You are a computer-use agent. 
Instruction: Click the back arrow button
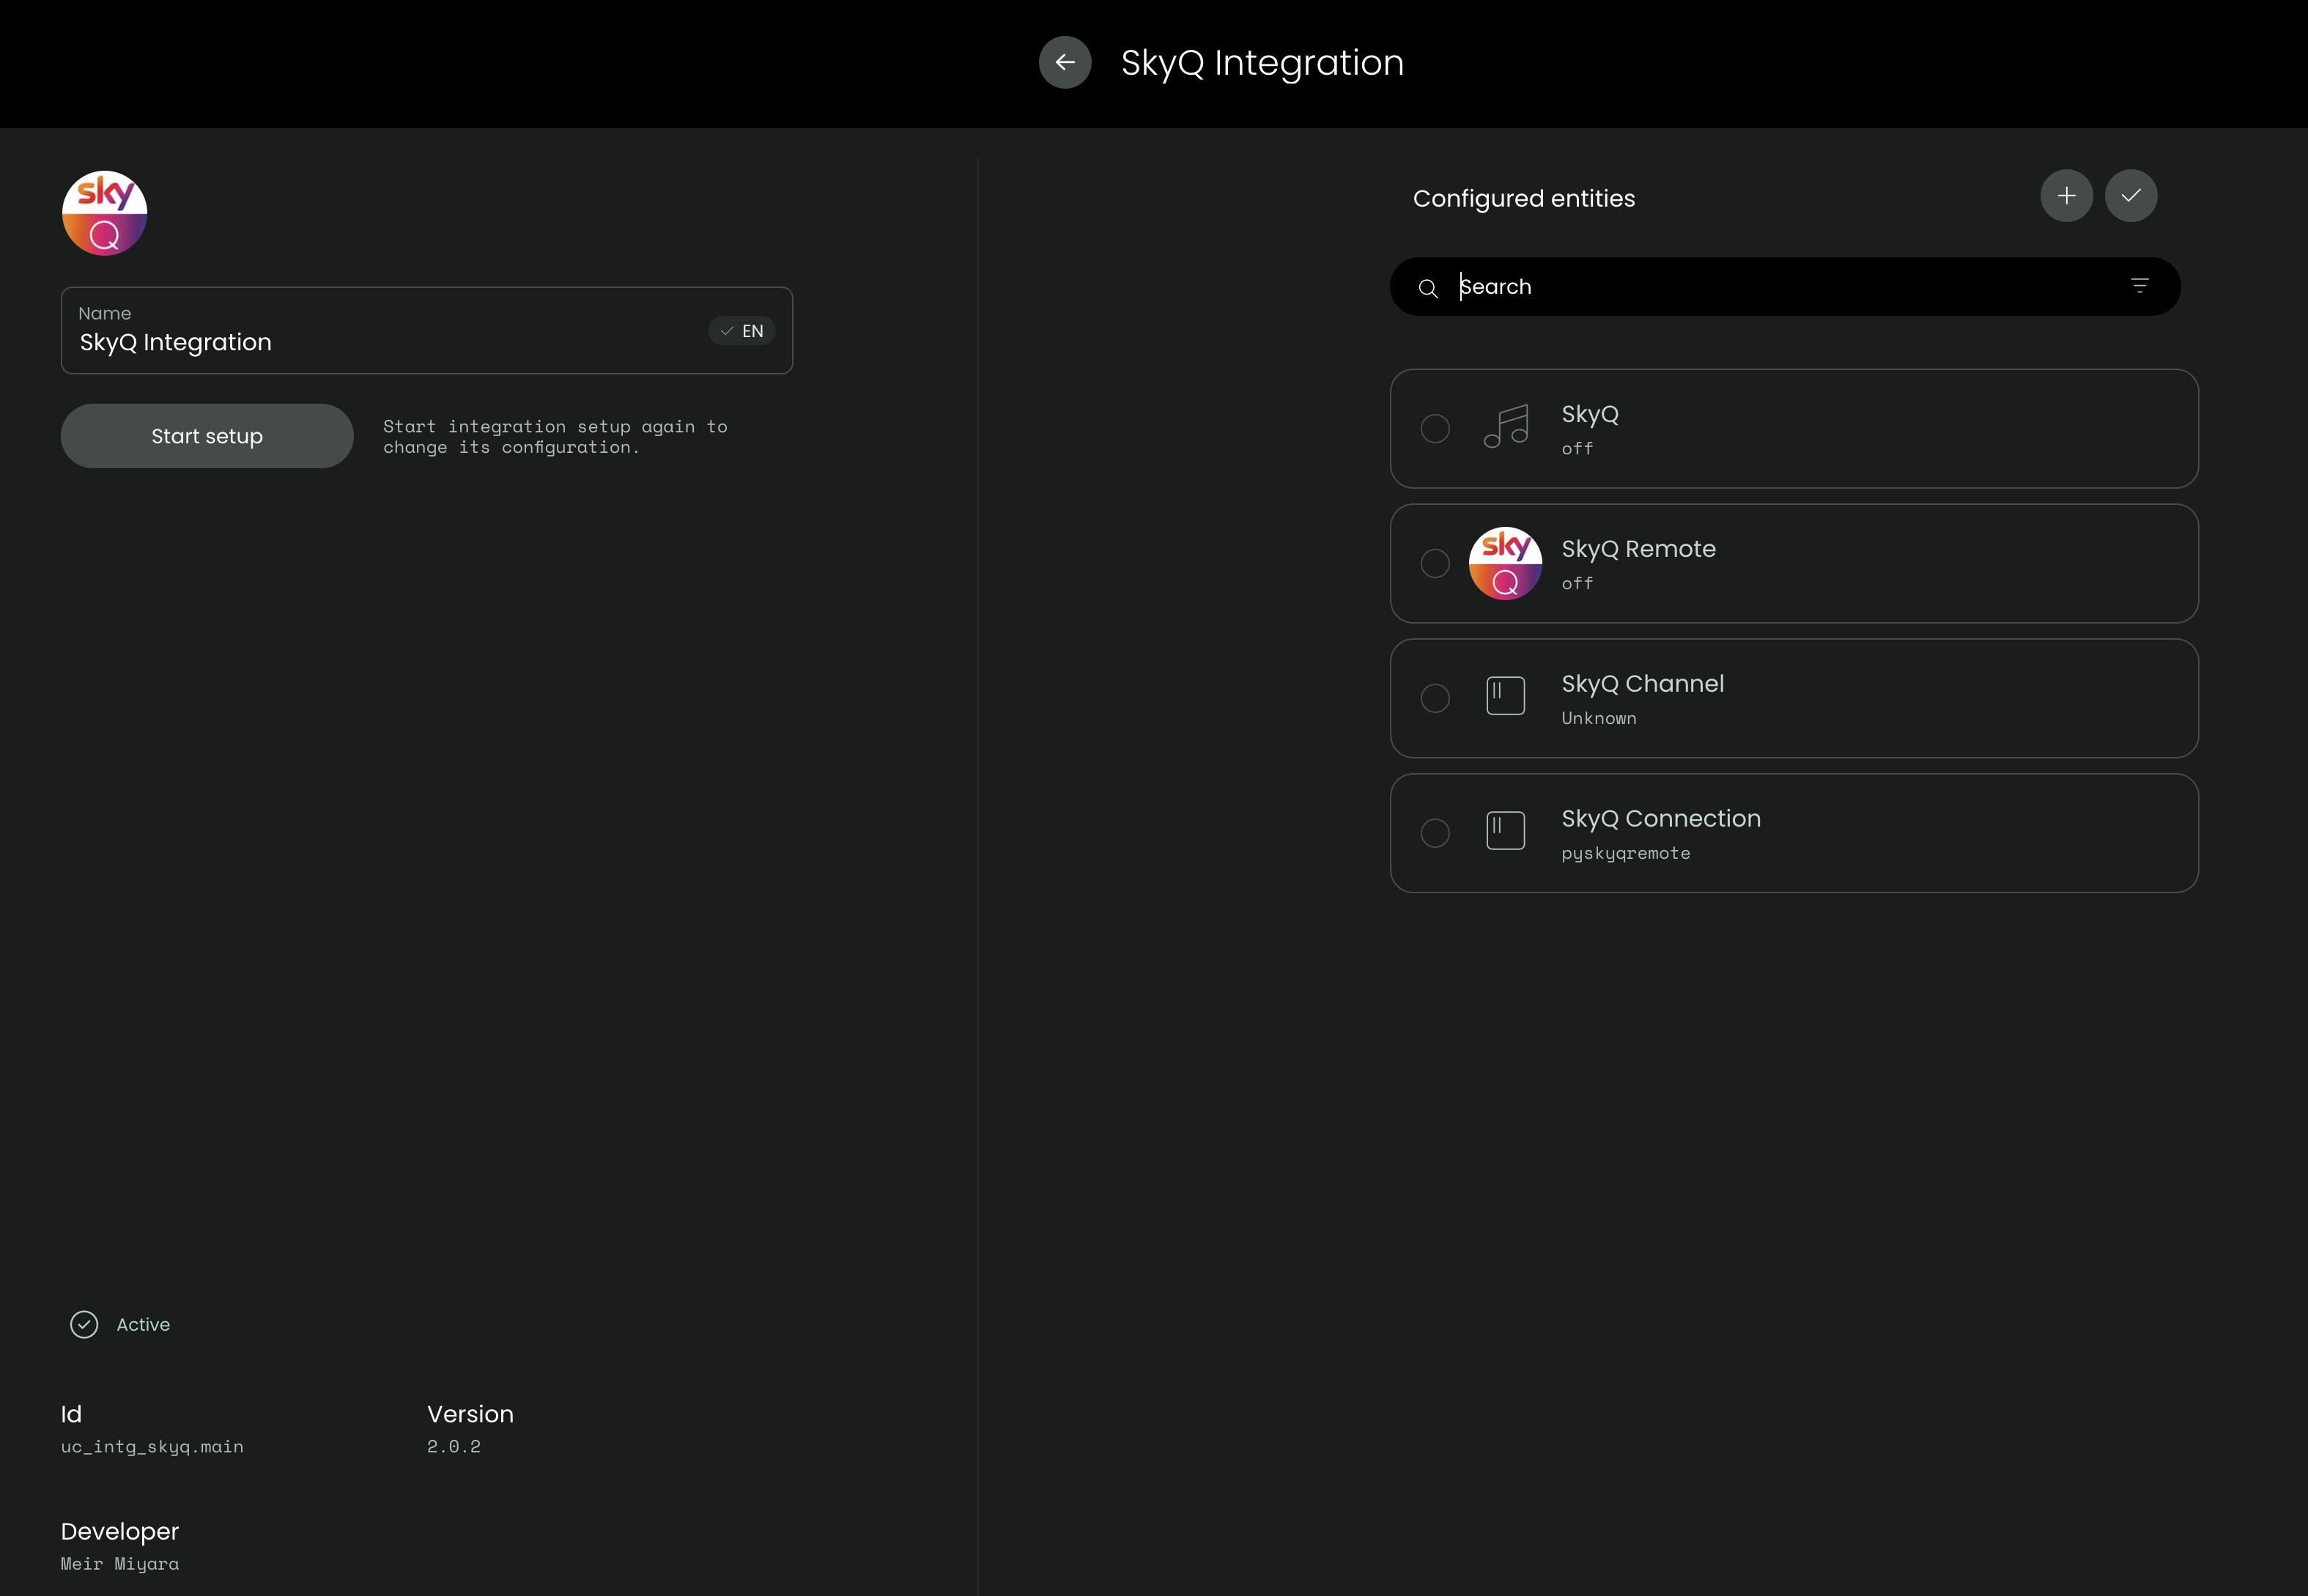(1064, 62)
